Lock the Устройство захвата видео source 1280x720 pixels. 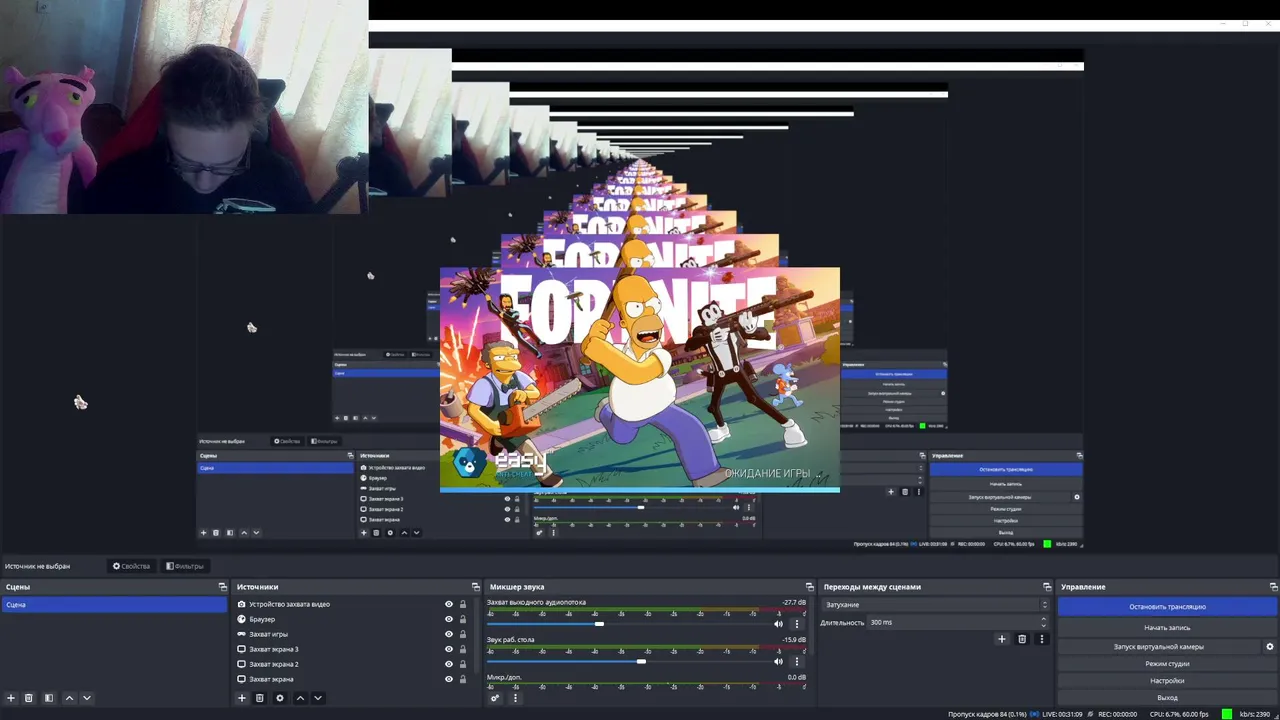[463, 604]
